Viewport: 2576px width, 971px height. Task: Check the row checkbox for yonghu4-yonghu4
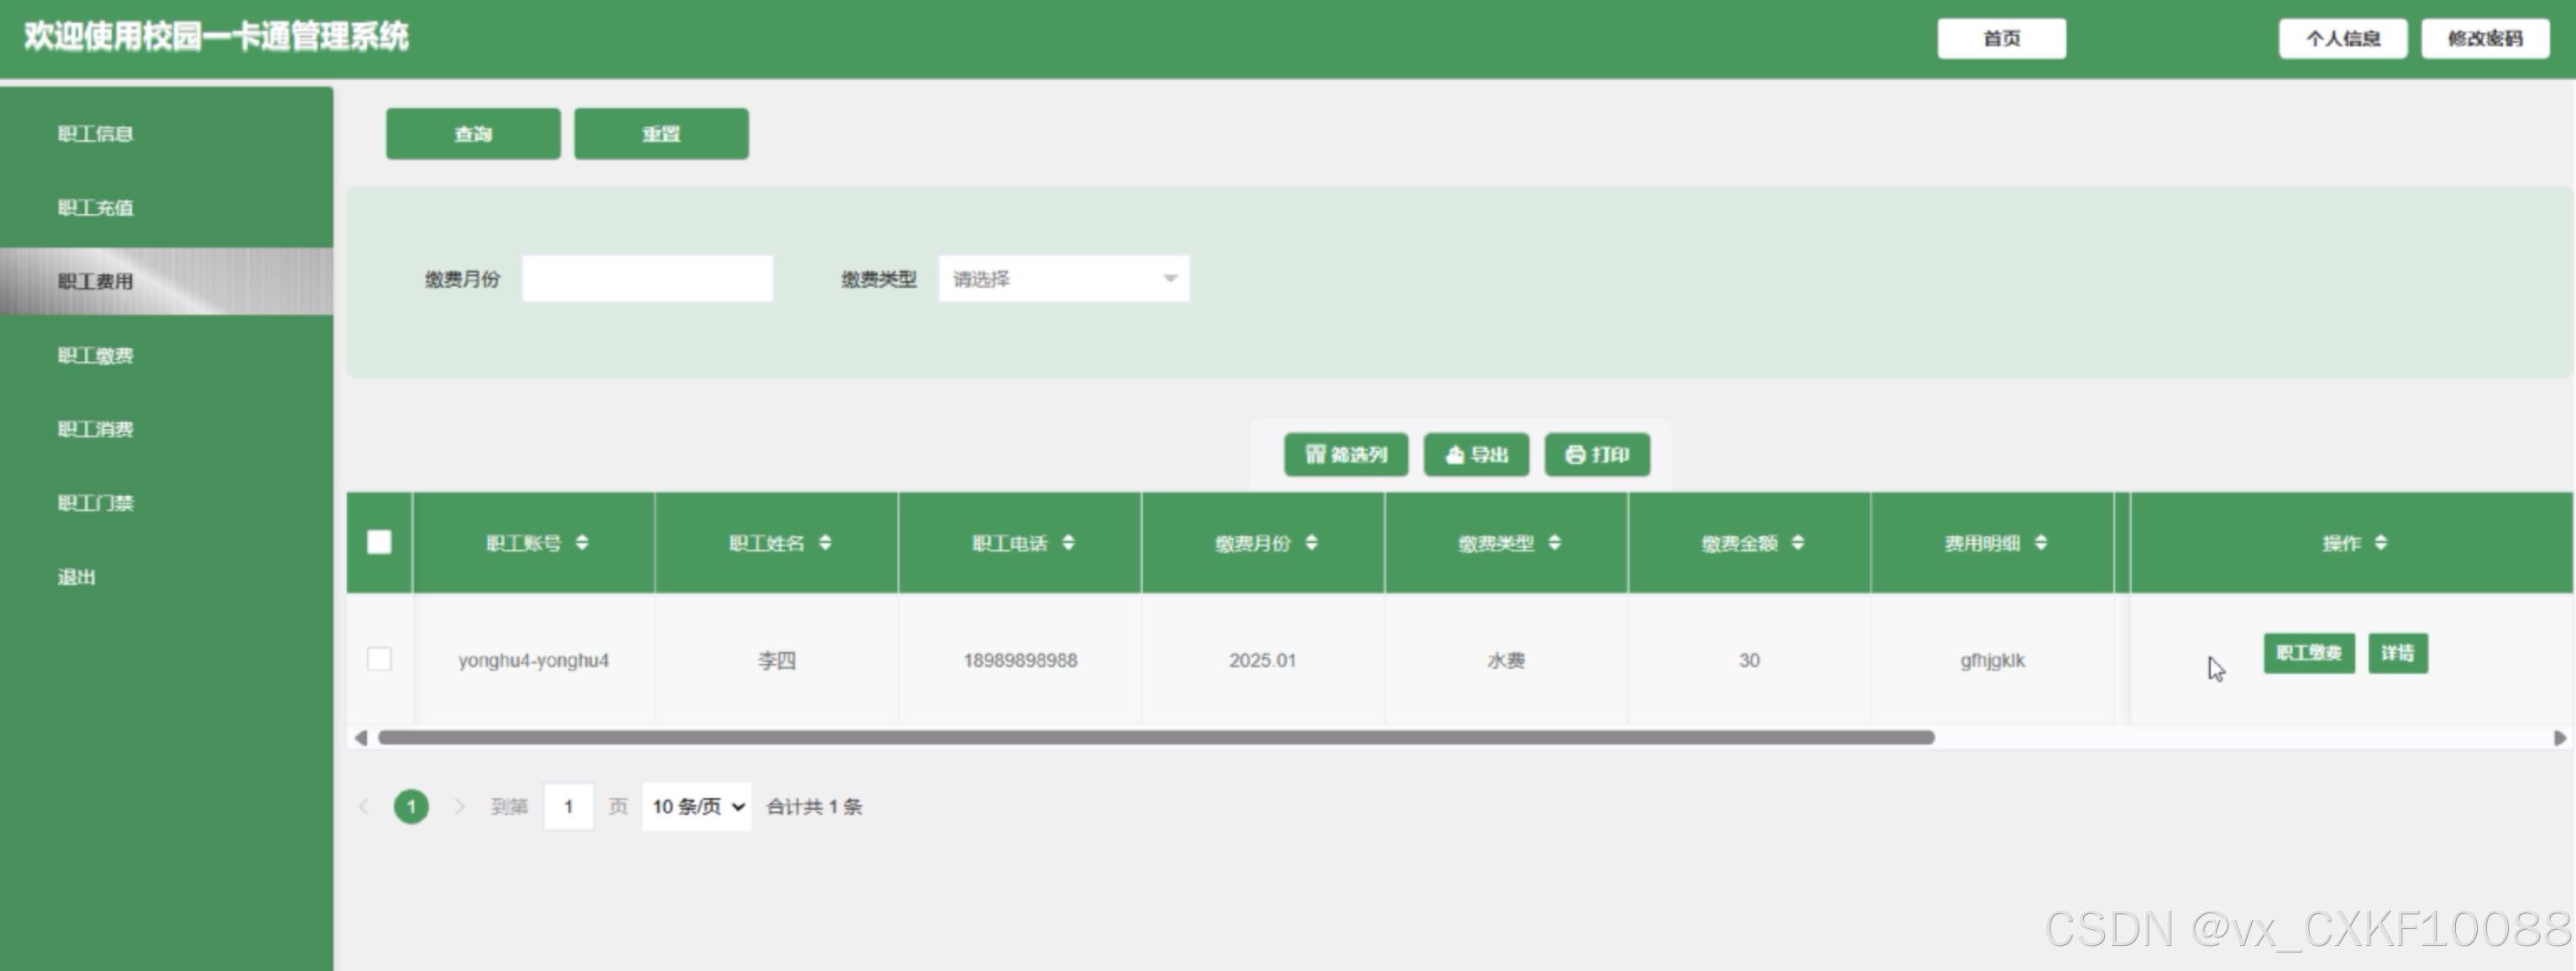[379, 659]
